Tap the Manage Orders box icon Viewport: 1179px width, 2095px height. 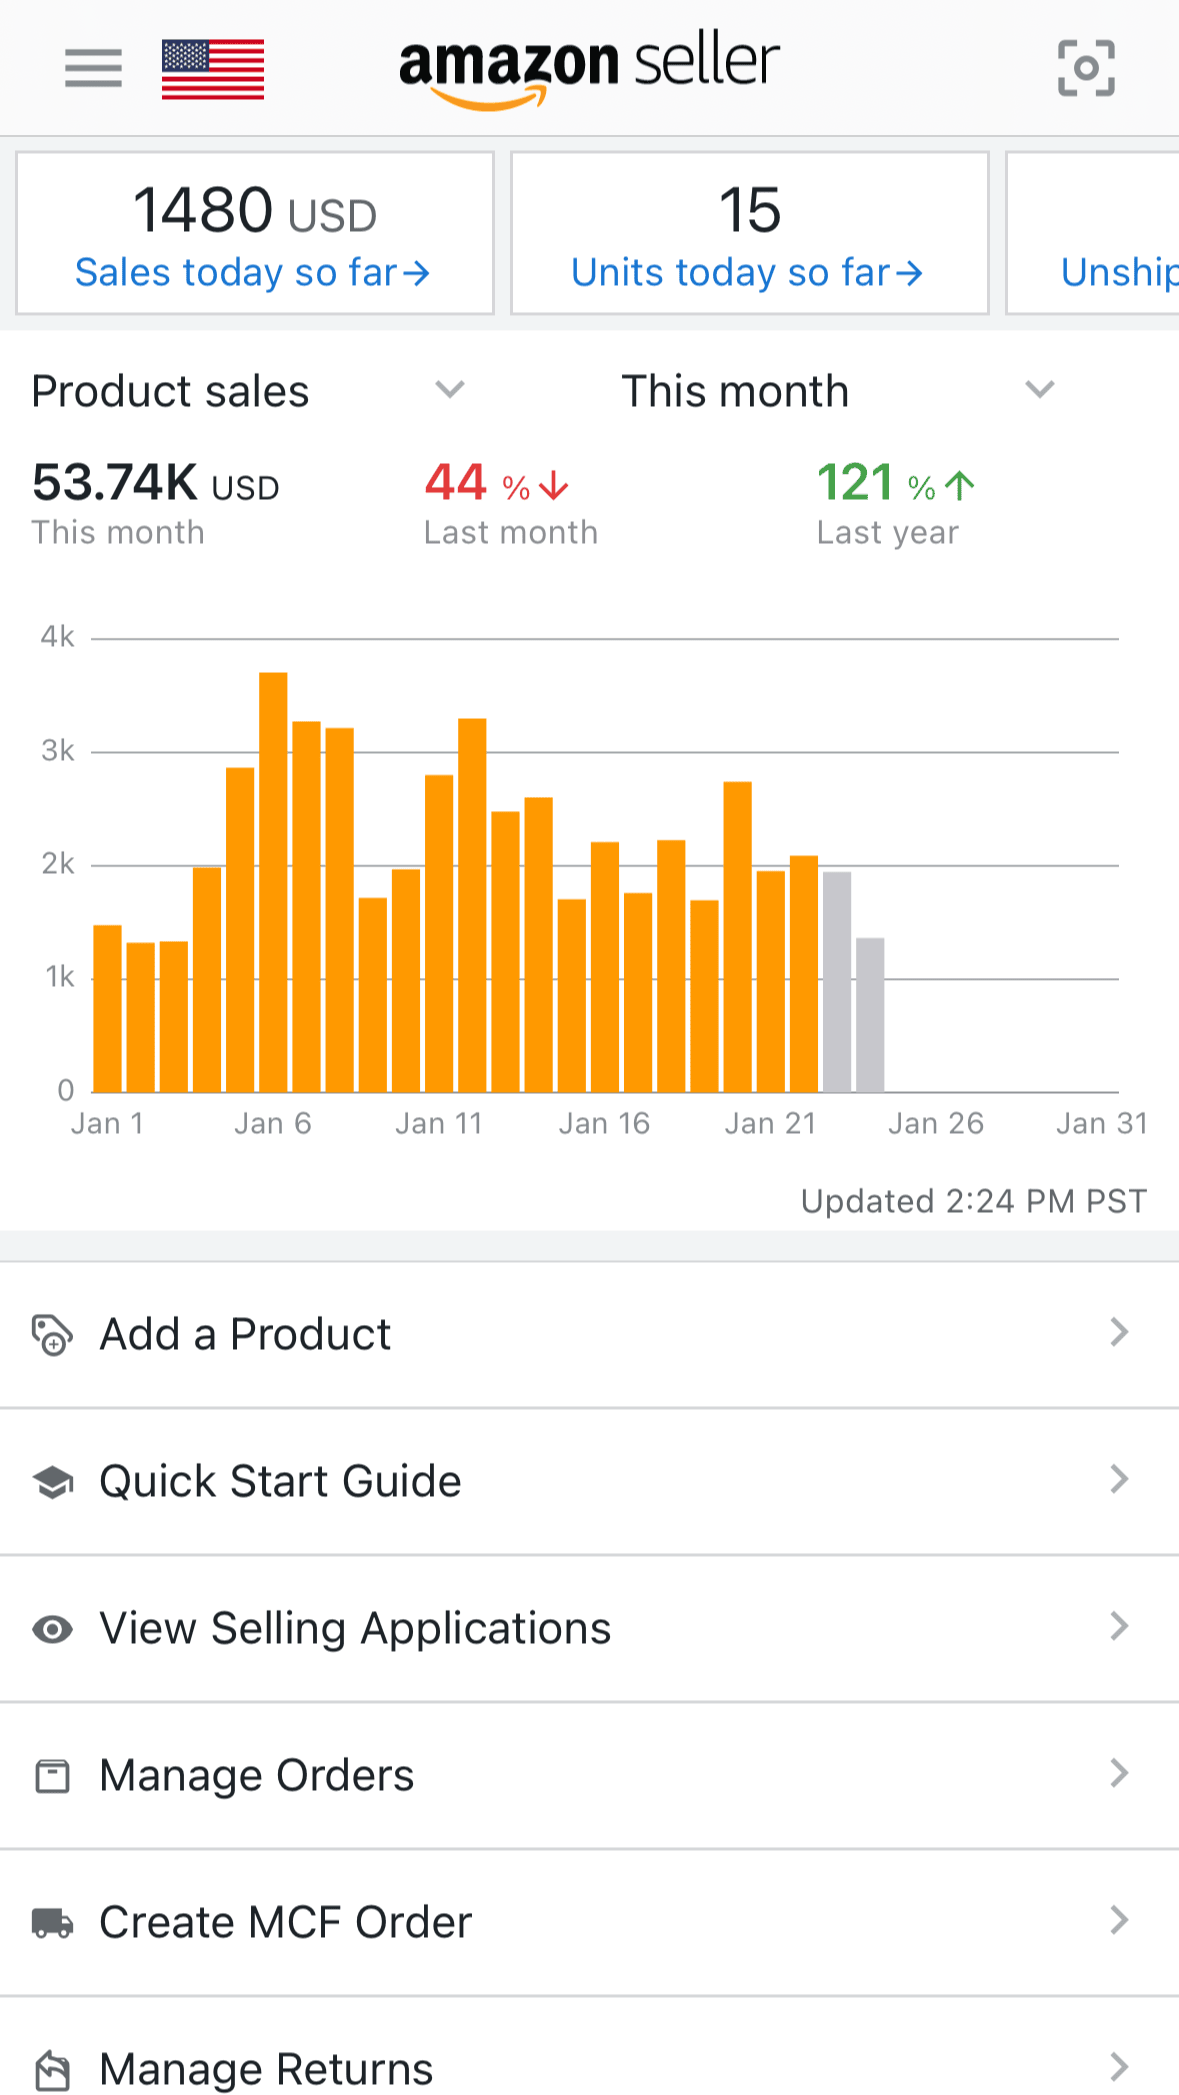click(52, 1776)
